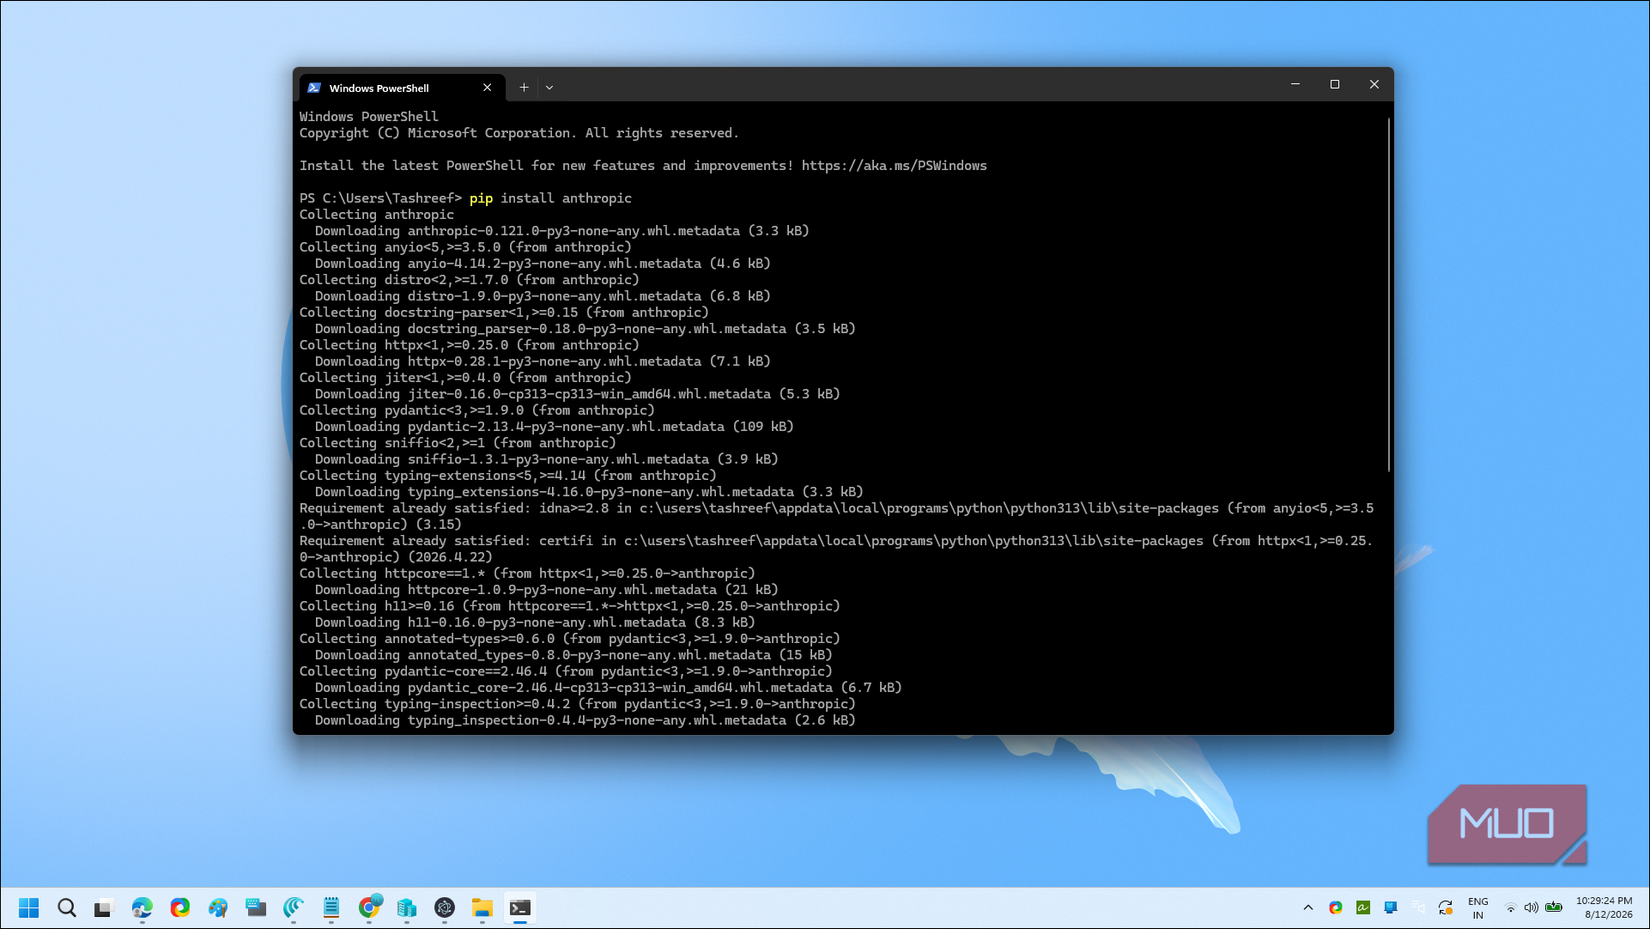The image size is (1650, 929).
Task: Click the blue monitor tray icon
Action: [x=1391, y=907]
